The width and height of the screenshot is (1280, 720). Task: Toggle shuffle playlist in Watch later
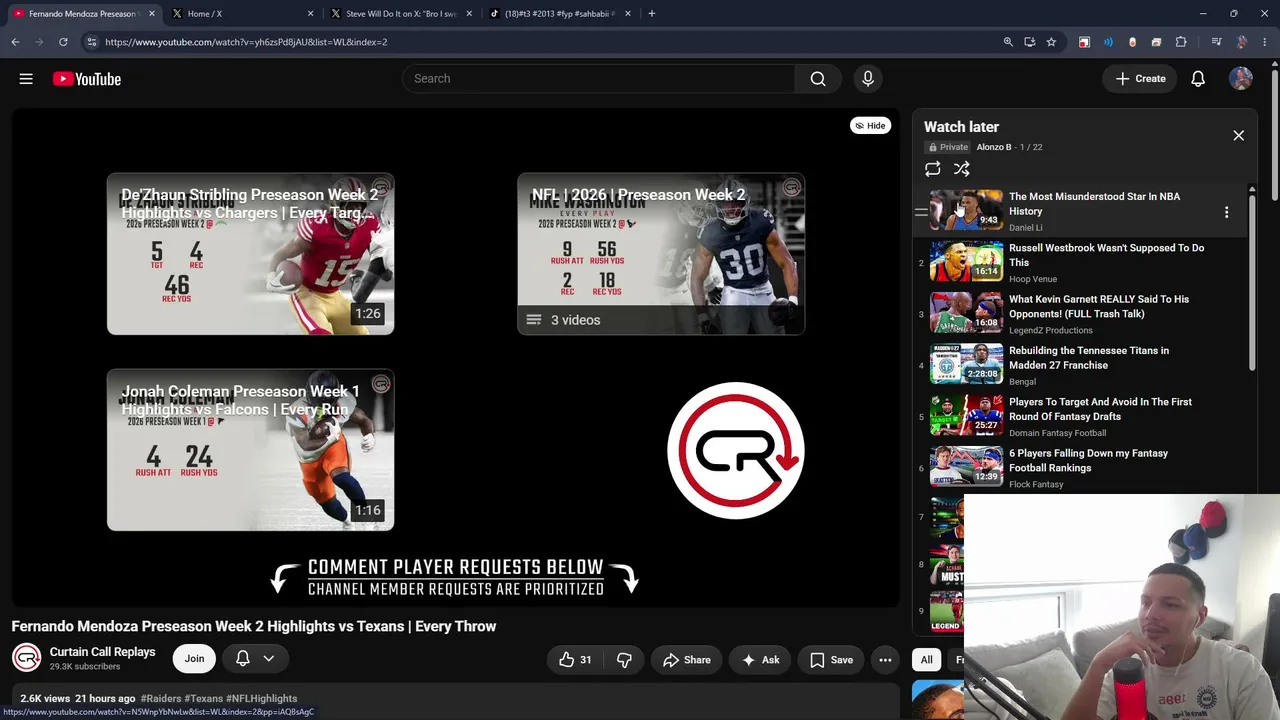point(962,169)
